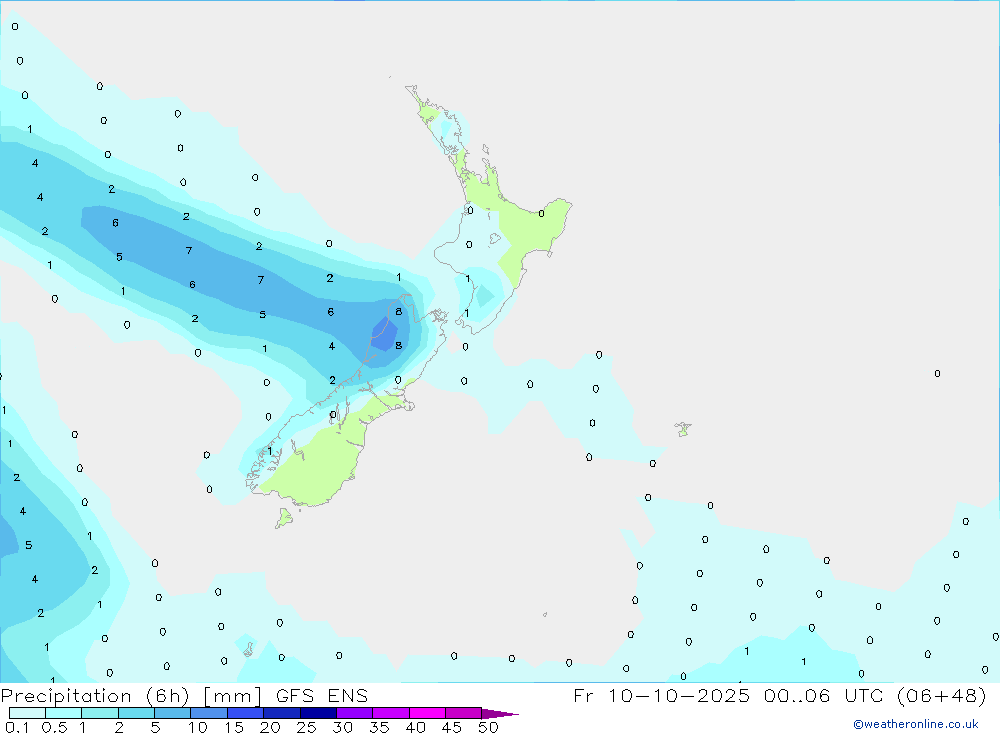Click the 0.5–1 mm legend swatch
The image size is (1000, 733).
[x=64, y=713]
